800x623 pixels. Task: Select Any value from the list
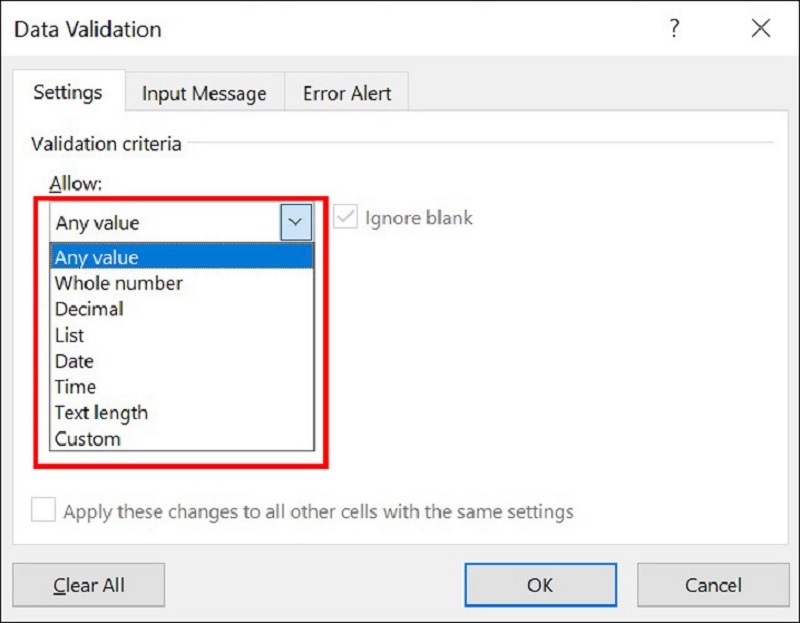[97, 257]
